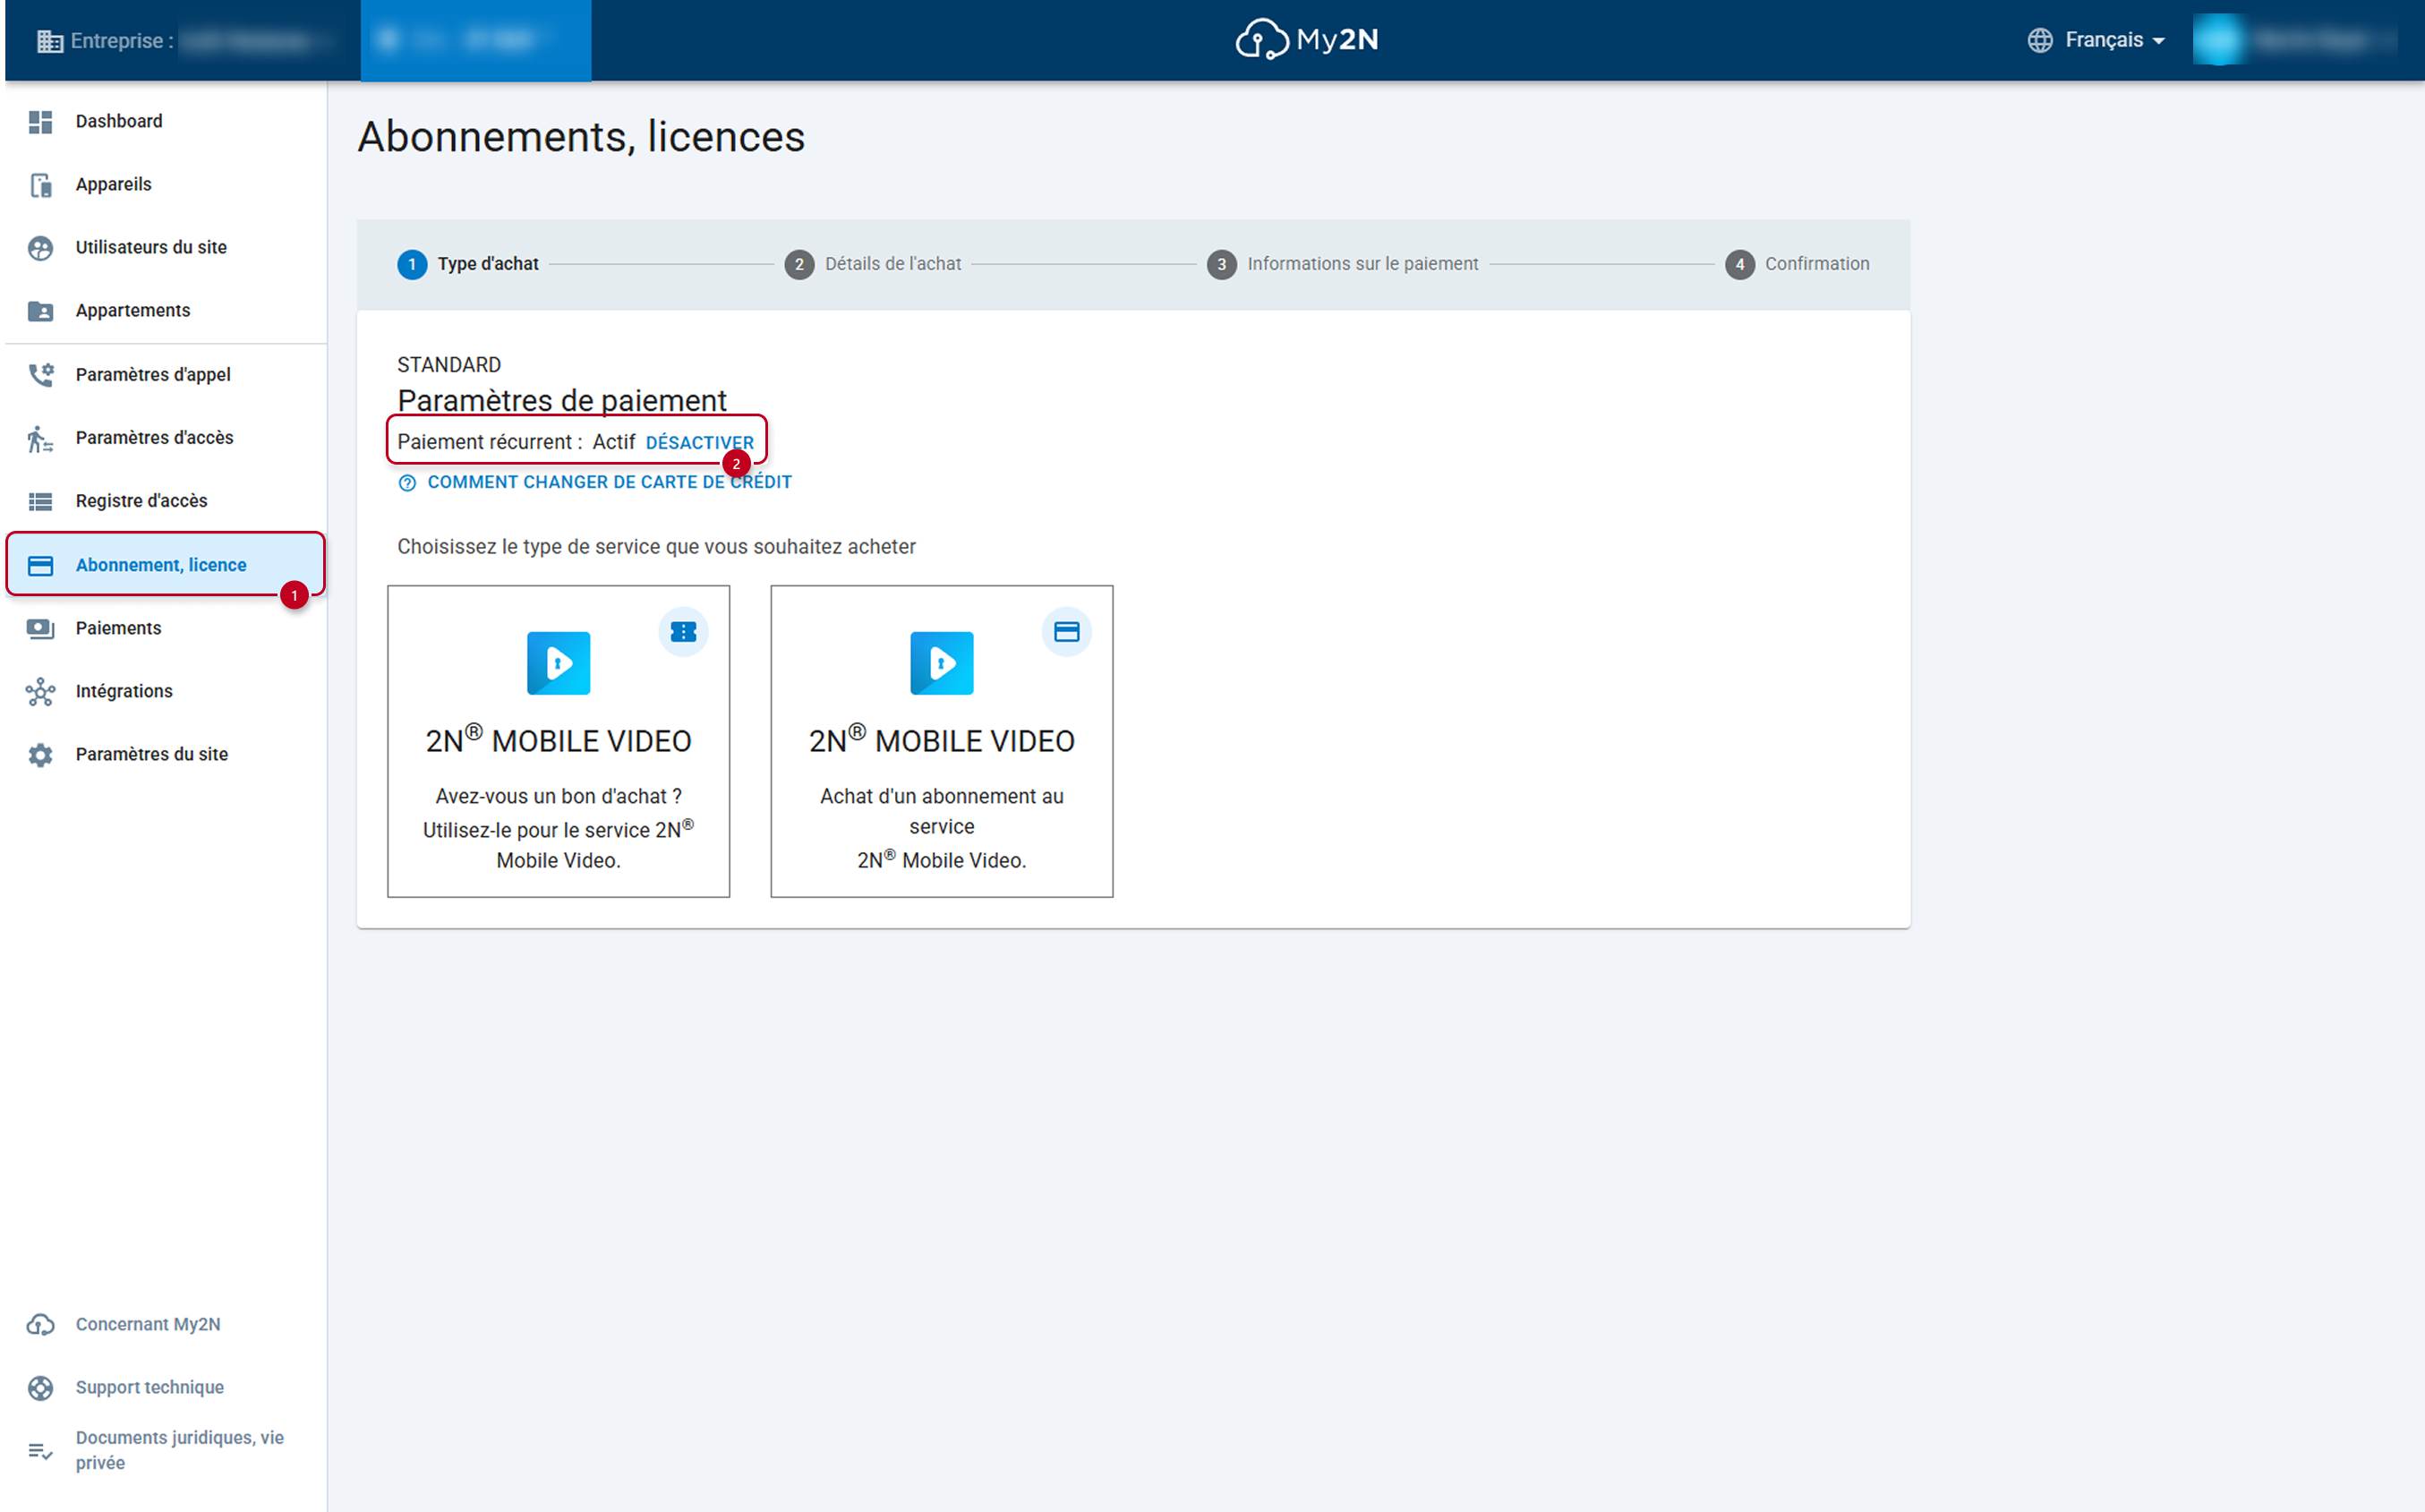2425x1512 pixels.
Task: Click the blurred site tab in header
Action: (x=476, y=40)
